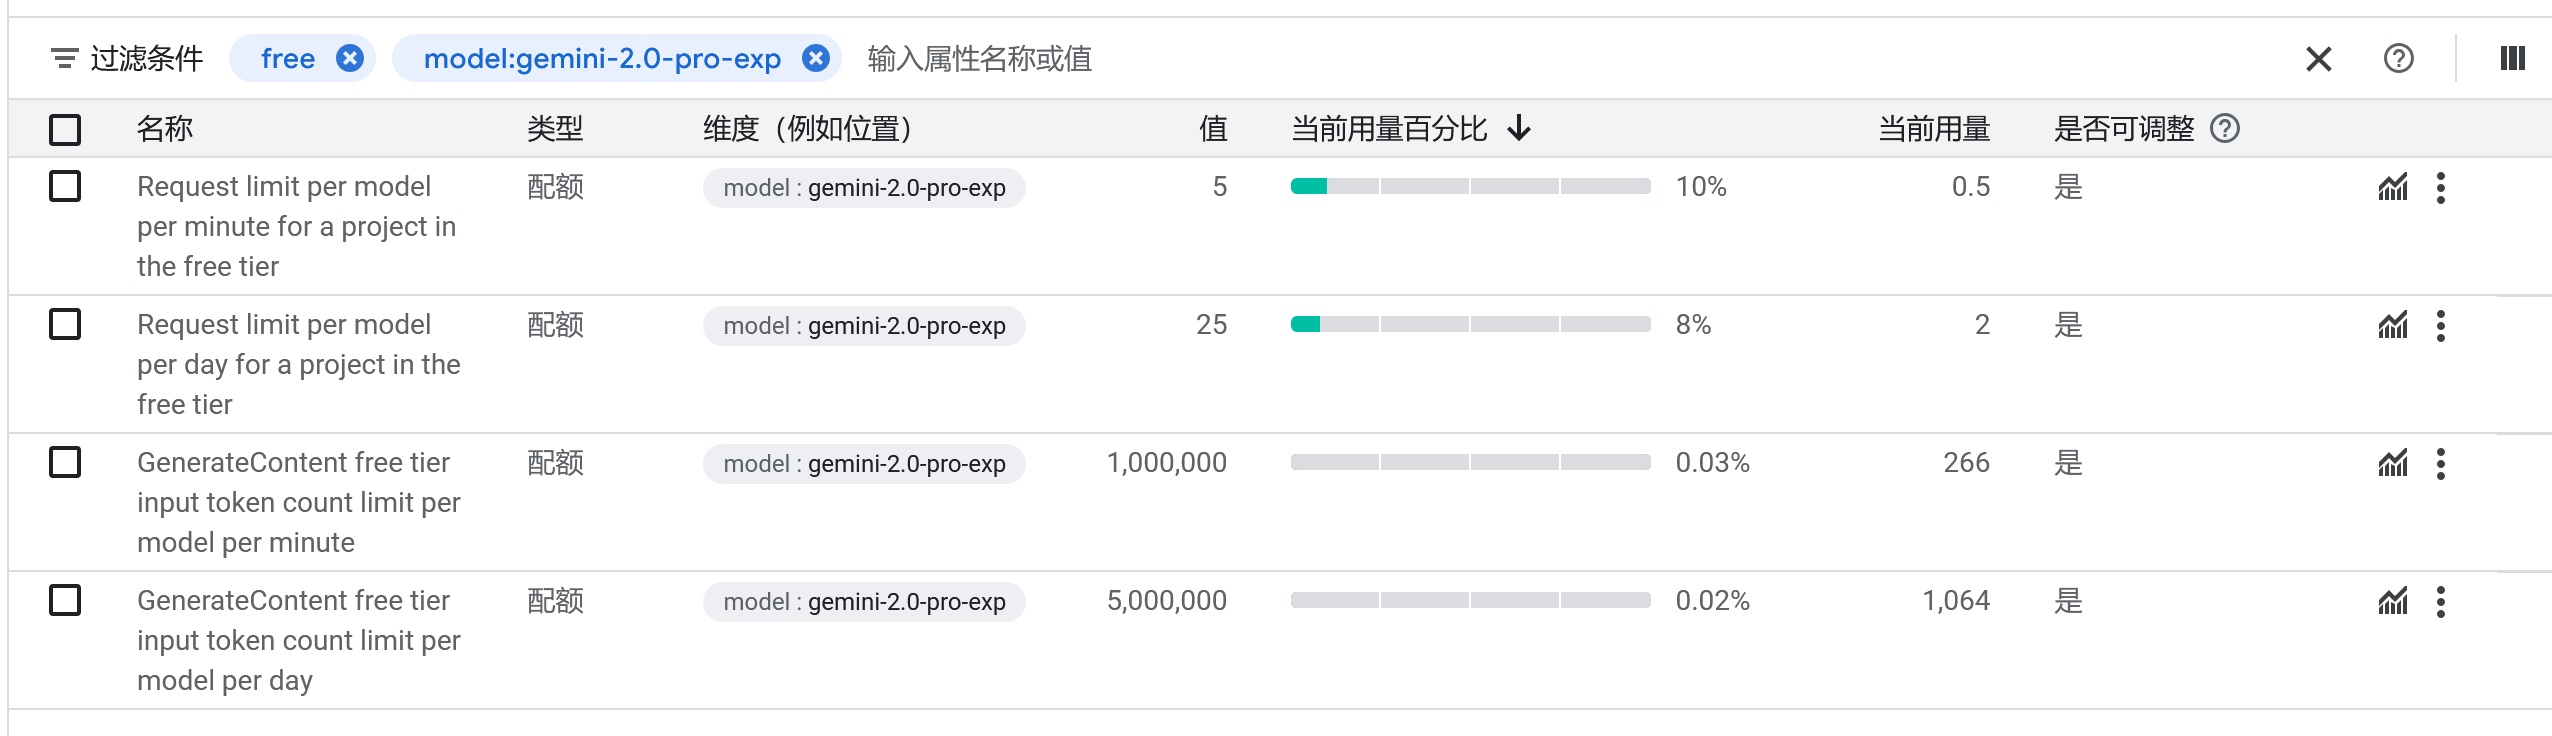Screen dimensions: 2552x736
Task: Click the 维度（例如位置）column header
Action: pyautogui.click(x=808, y=128)
